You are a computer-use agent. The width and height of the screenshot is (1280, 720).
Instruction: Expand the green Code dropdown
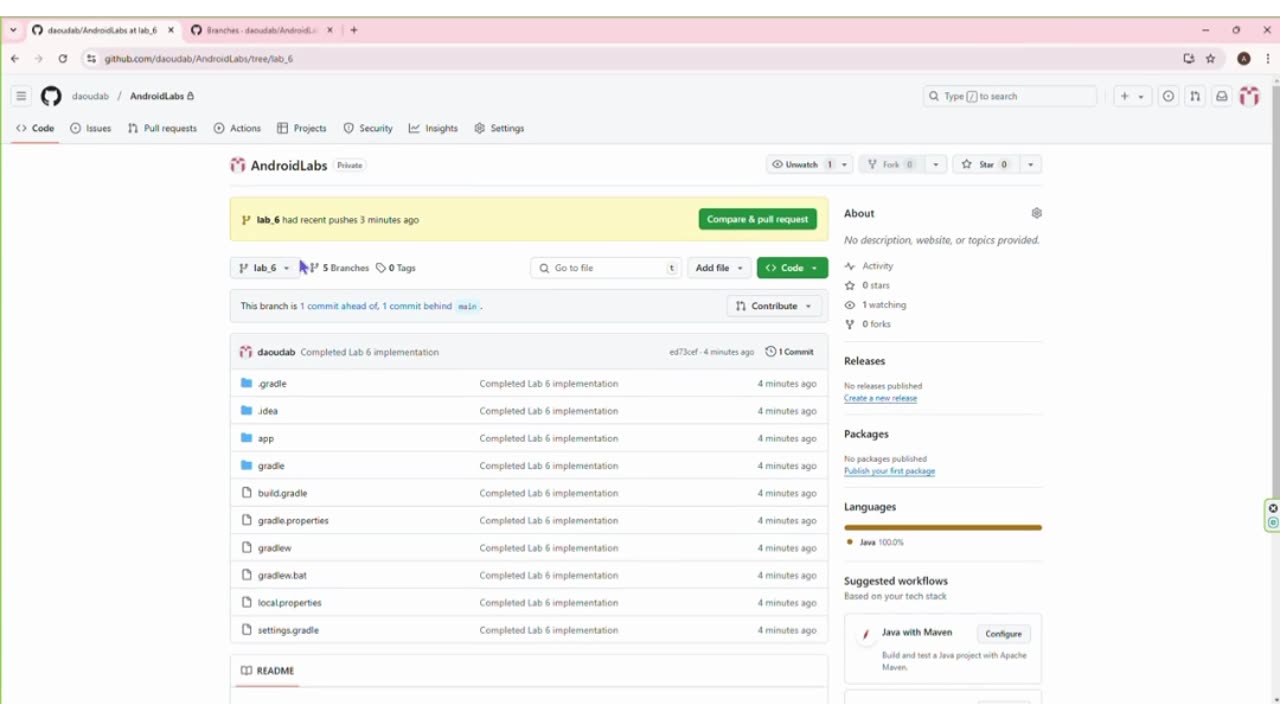[792, 268]
